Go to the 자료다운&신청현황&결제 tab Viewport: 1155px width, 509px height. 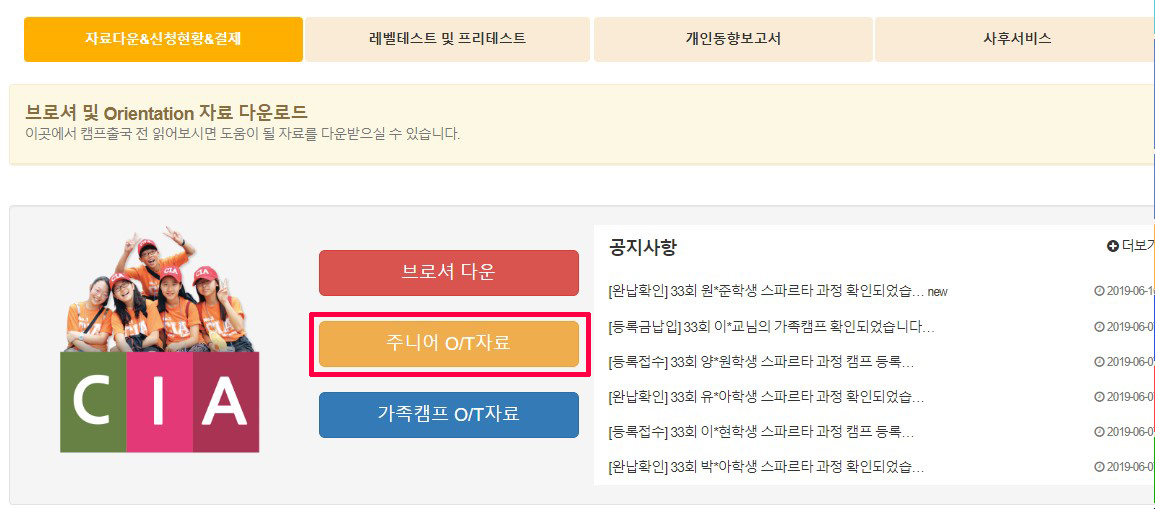tap(163, 39)
